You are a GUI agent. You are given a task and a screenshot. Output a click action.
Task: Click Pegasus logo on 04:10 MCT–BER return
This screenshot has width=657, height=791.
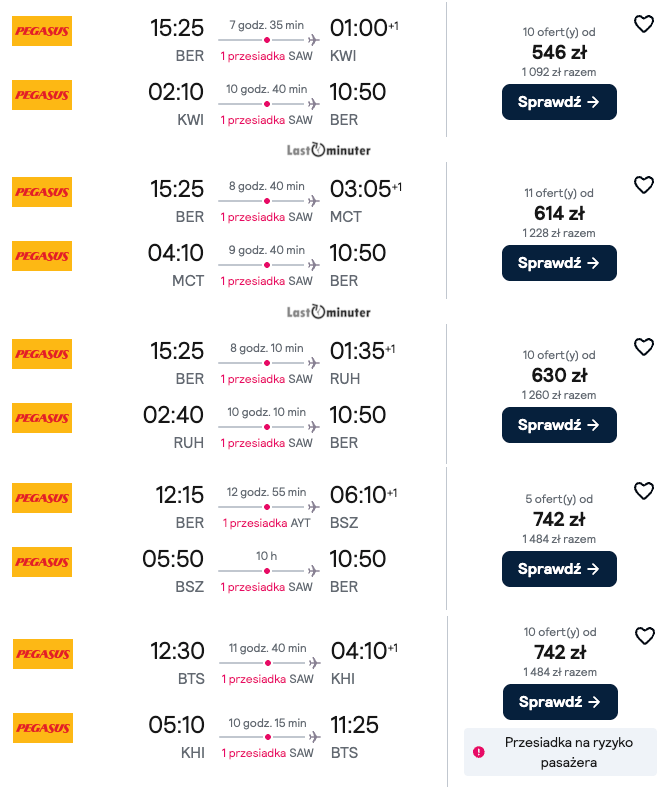tap(42, 256)
